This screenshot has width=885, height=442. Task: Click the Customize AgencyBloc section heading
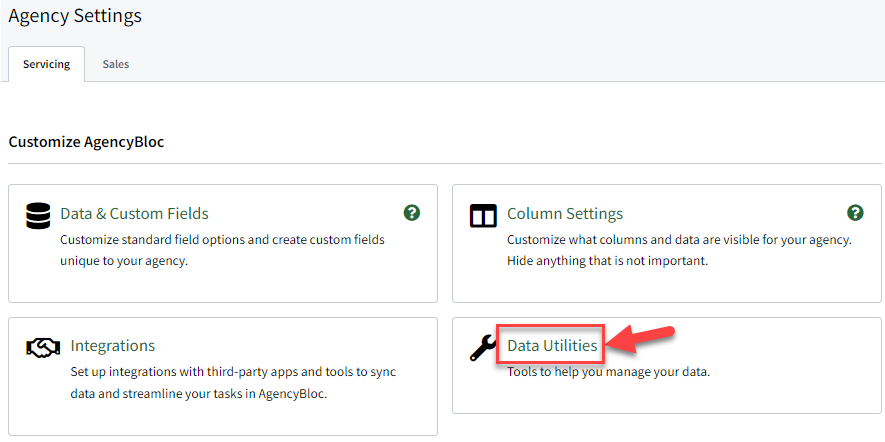[86, 142]
